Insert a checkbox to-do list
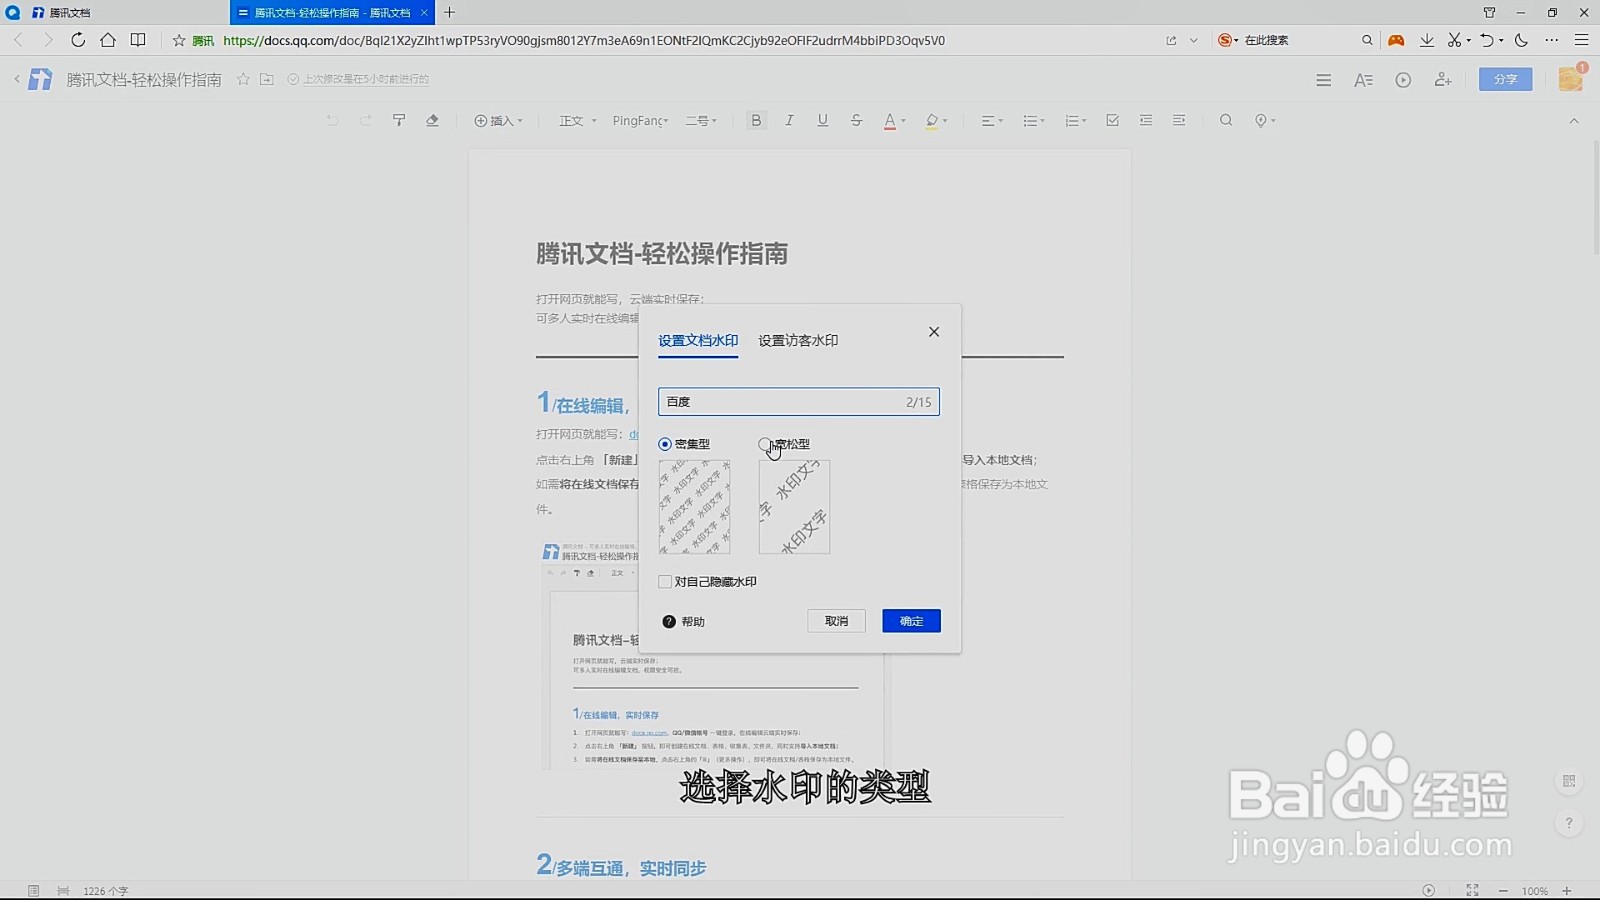 coord(1112,121)
